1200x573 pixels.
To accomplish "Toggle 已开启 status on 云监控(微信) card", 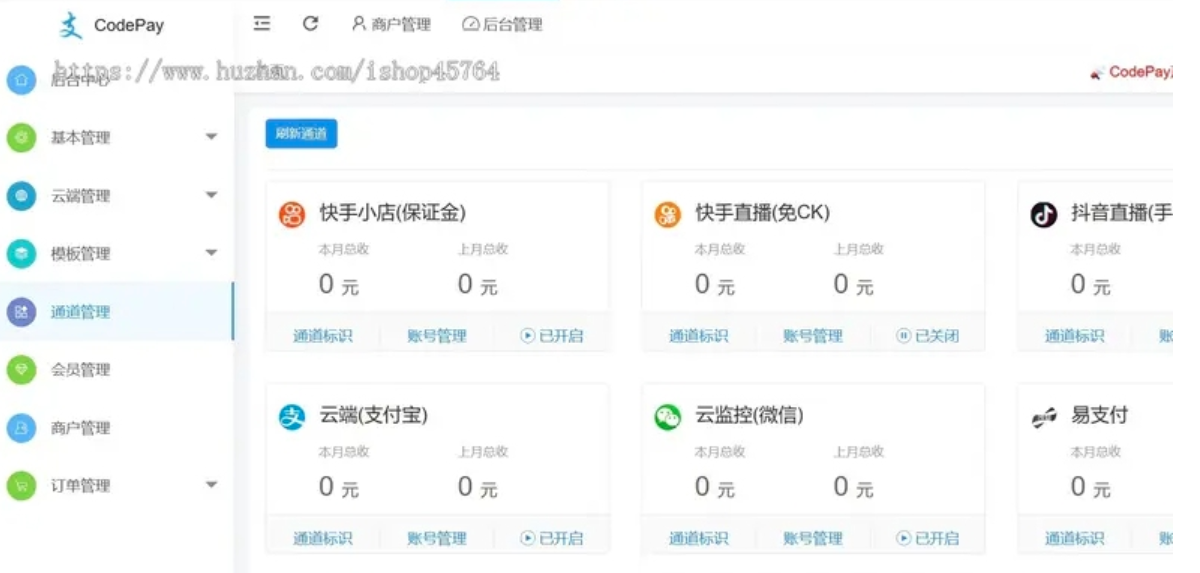I will [928, 538].
